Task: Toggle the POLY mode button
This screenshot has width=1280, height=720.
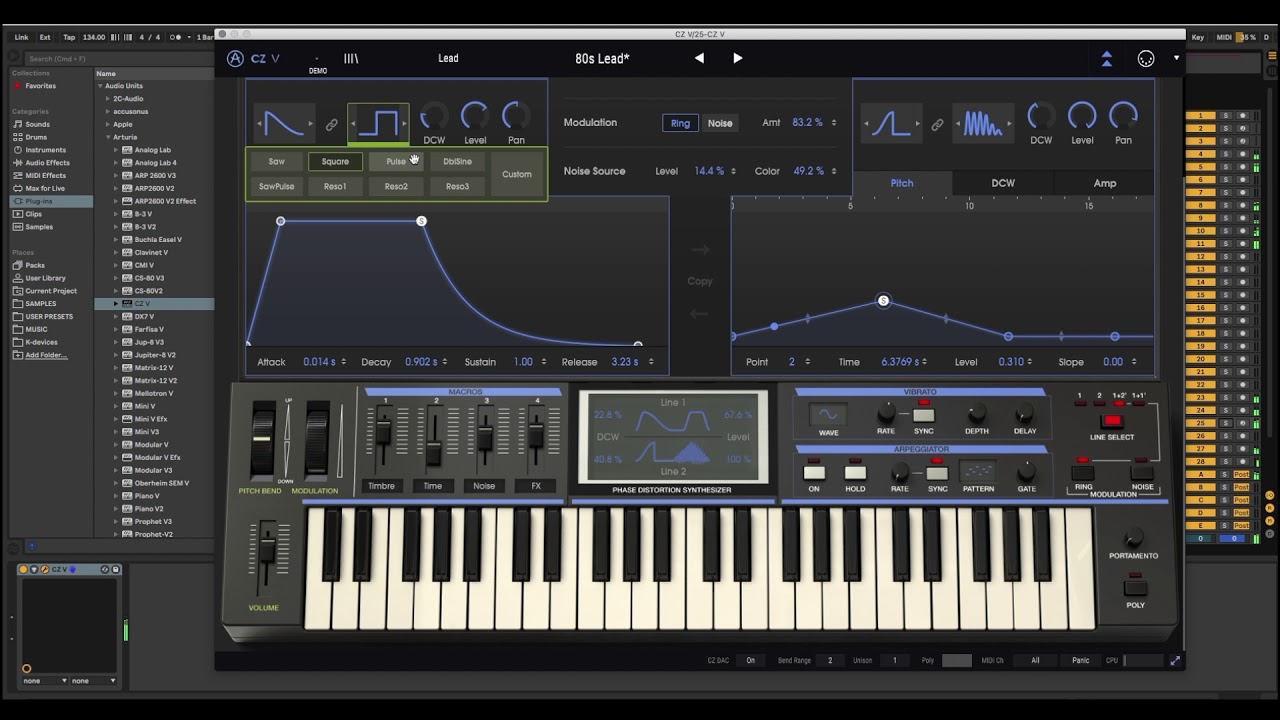Action: (x=1135, y=587)
